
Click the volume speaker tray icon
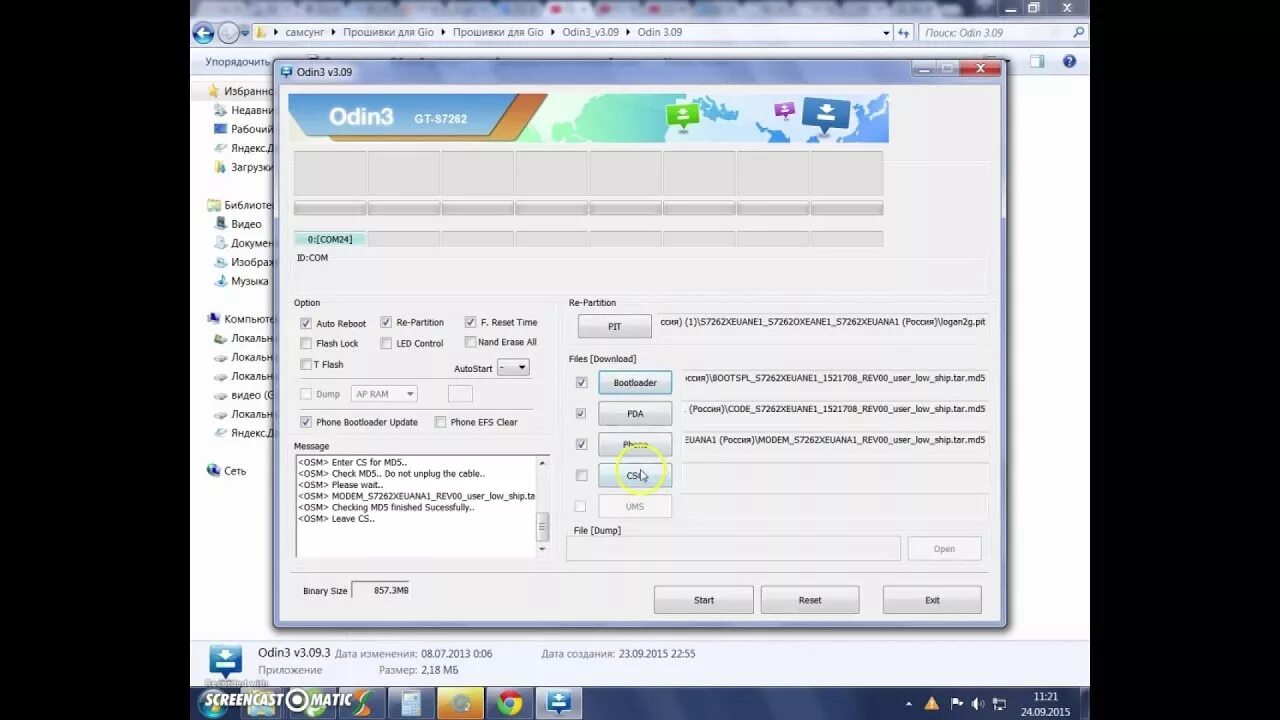tap(977, 704)
